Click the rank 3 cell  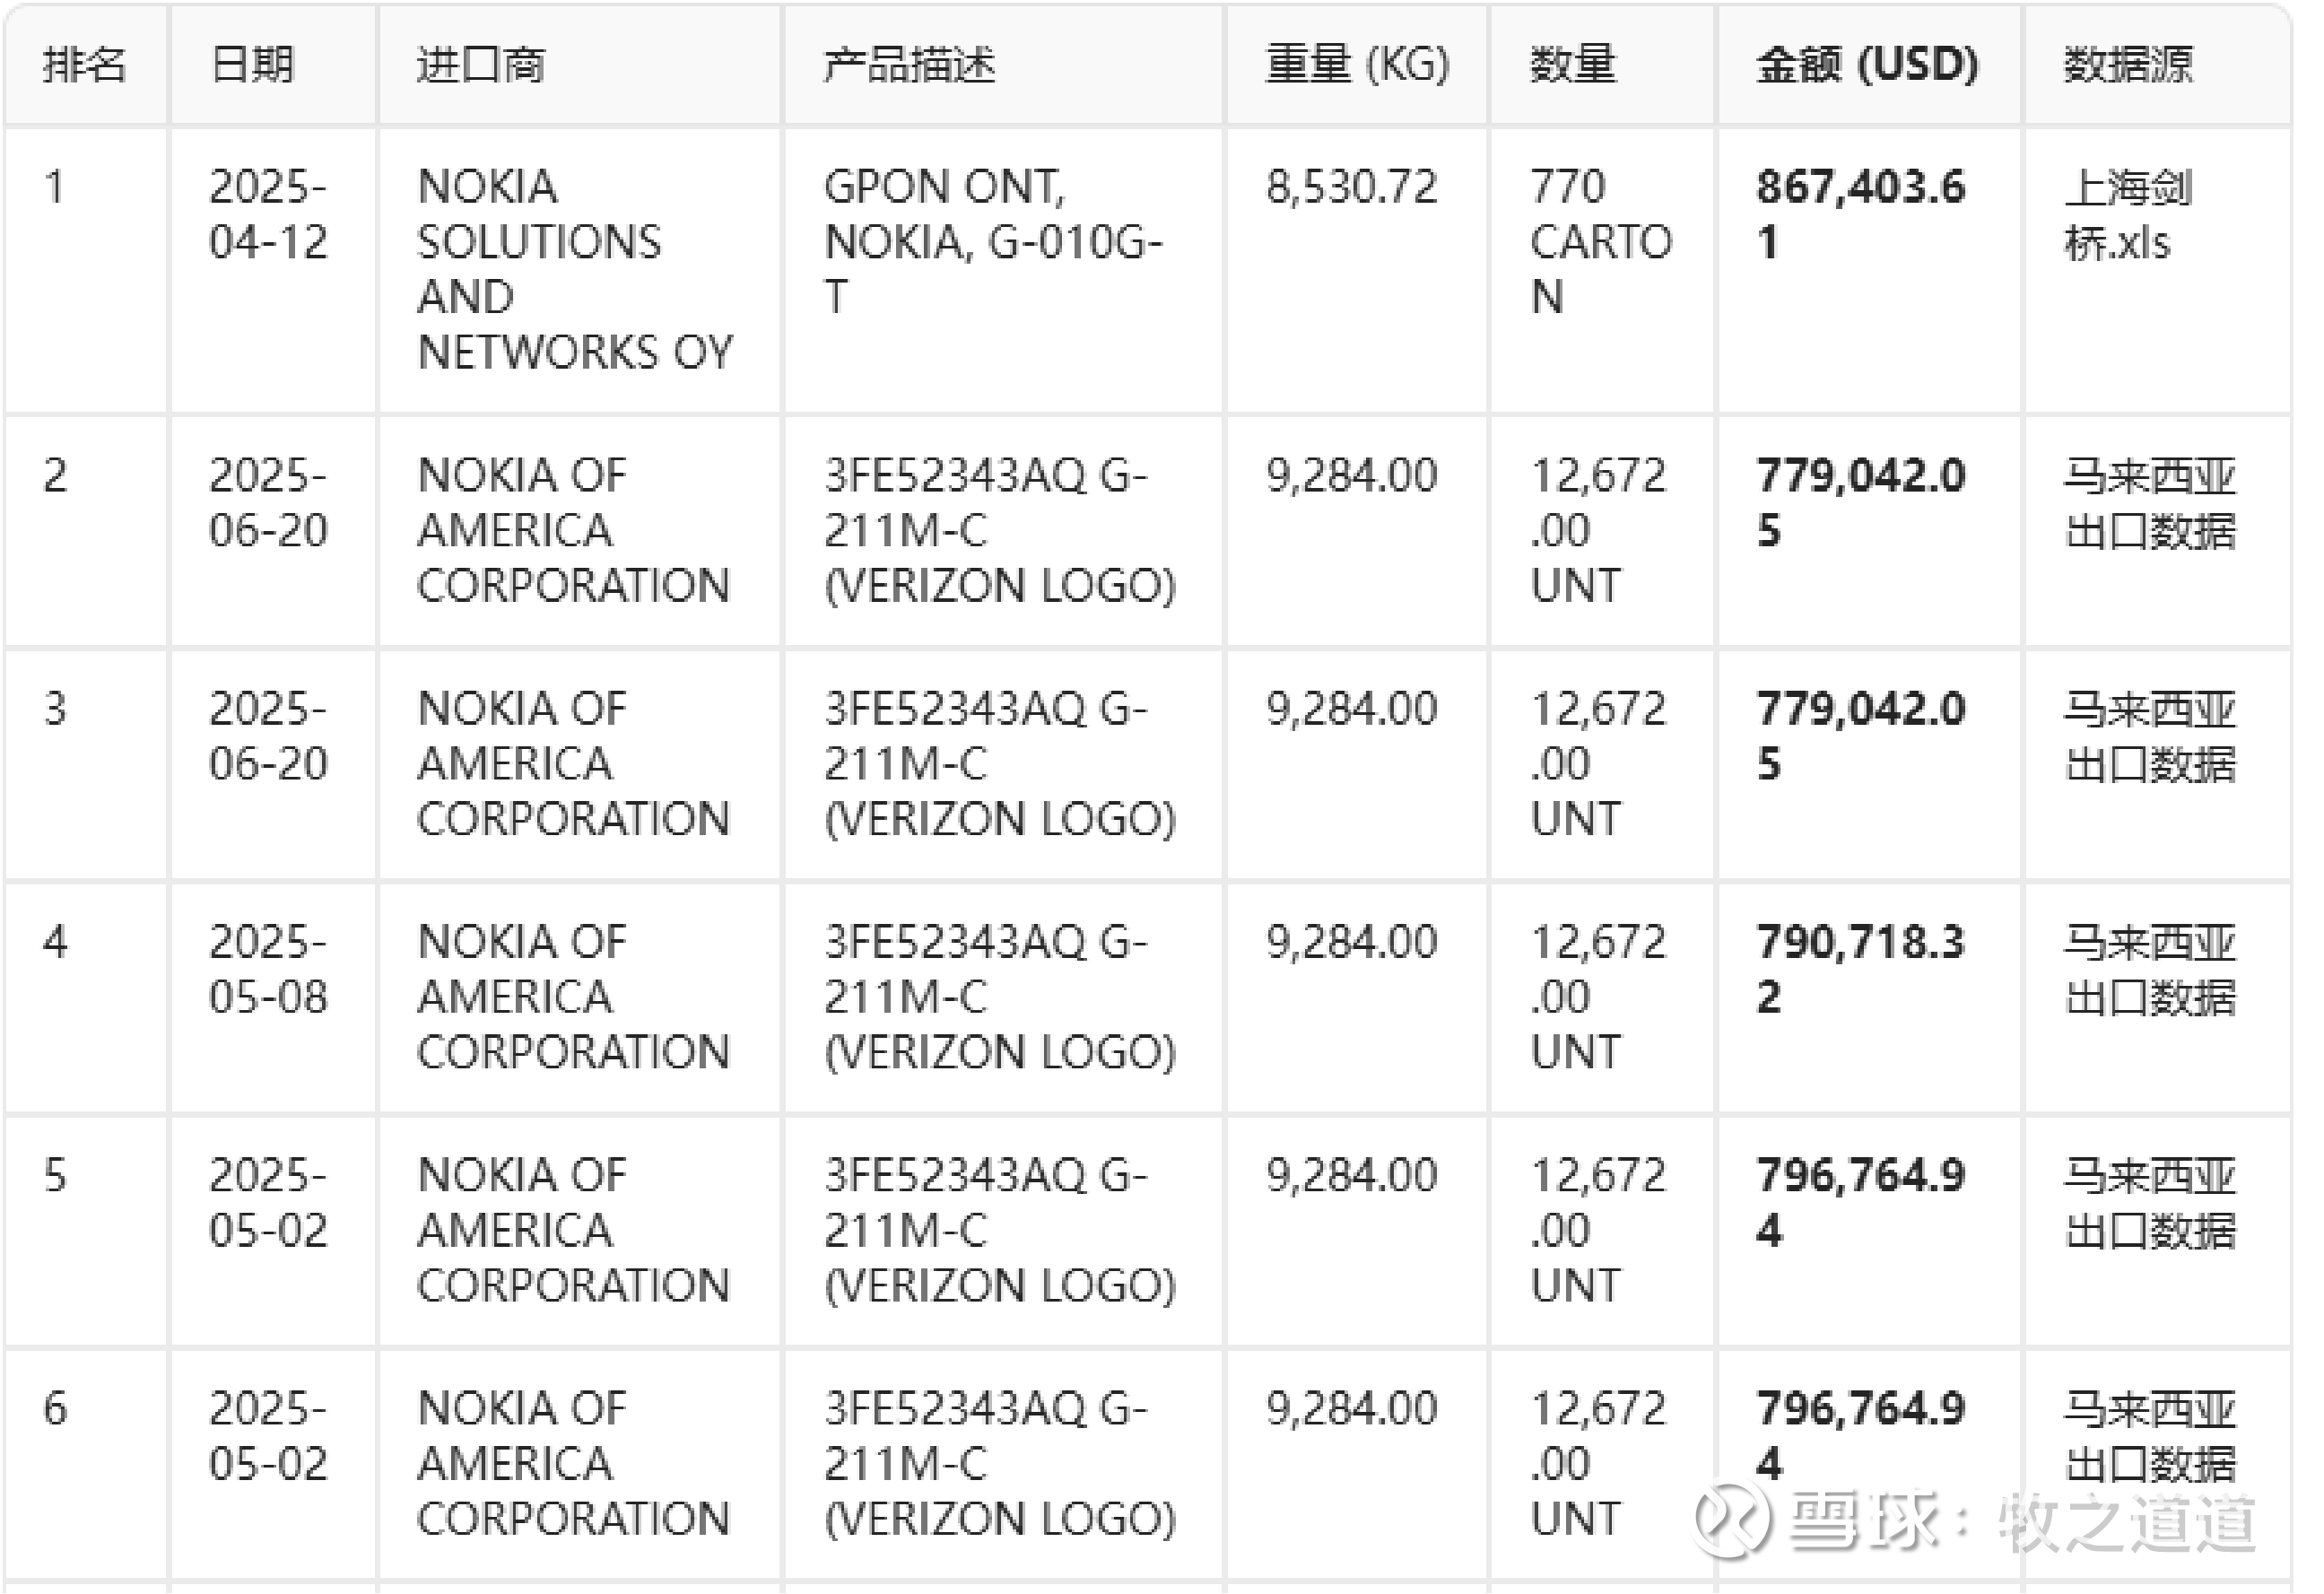pyautogui.click(x=55, y=709)
